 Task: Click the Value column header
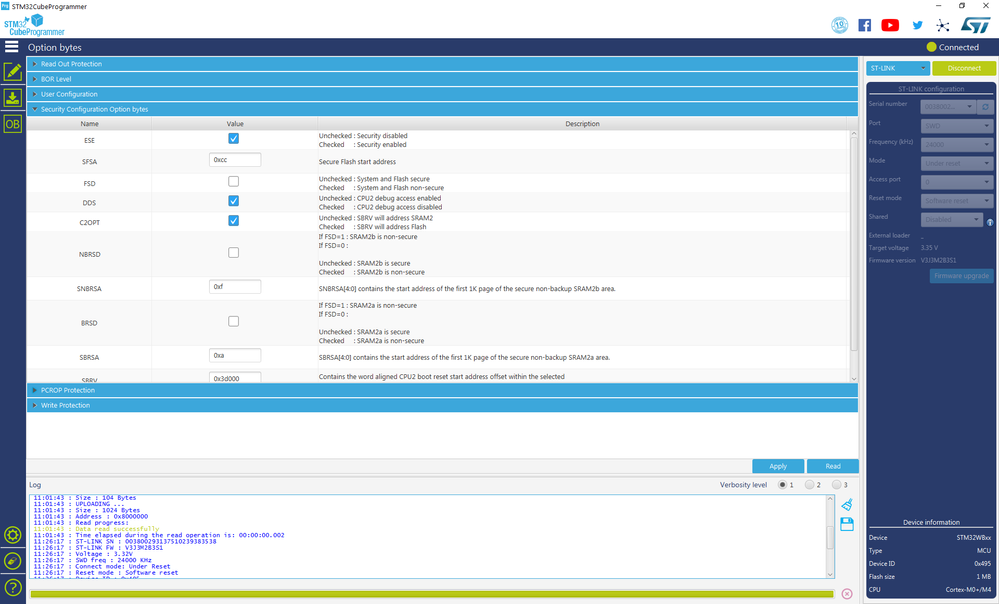point(234,124)
